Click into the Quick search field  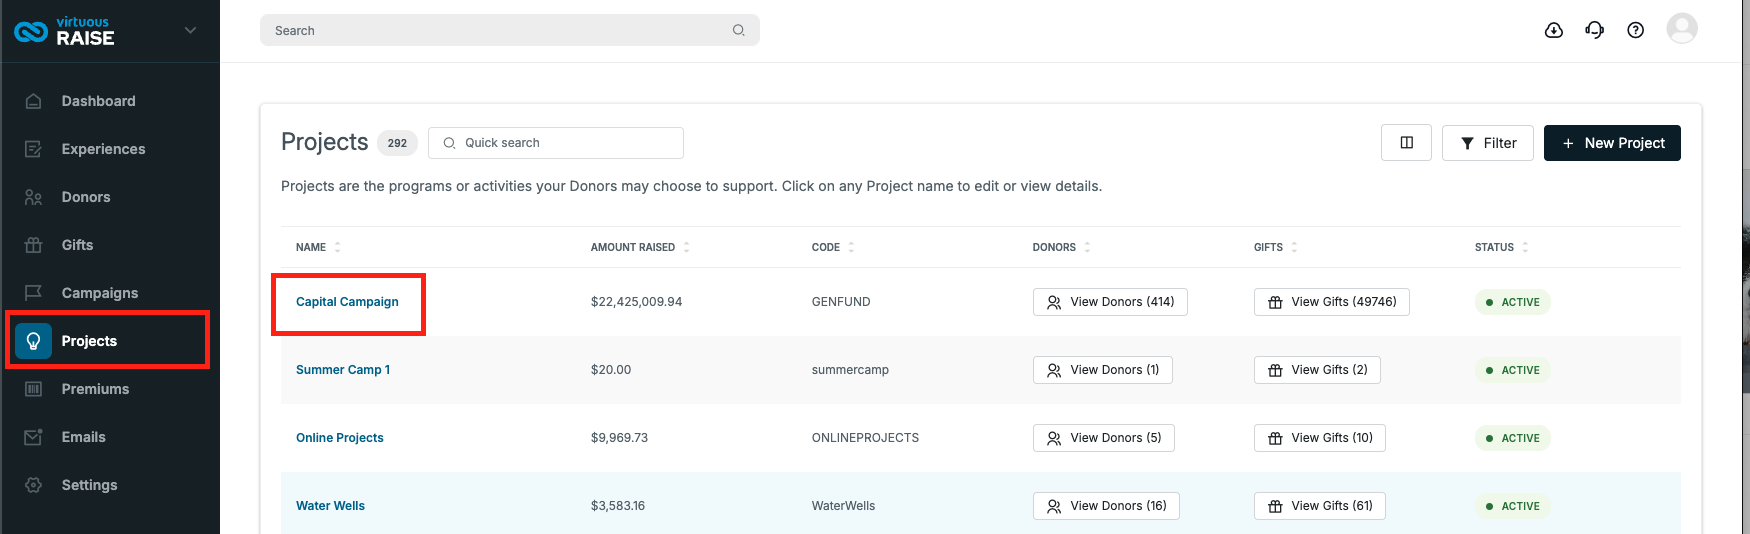tap(556, 143)
